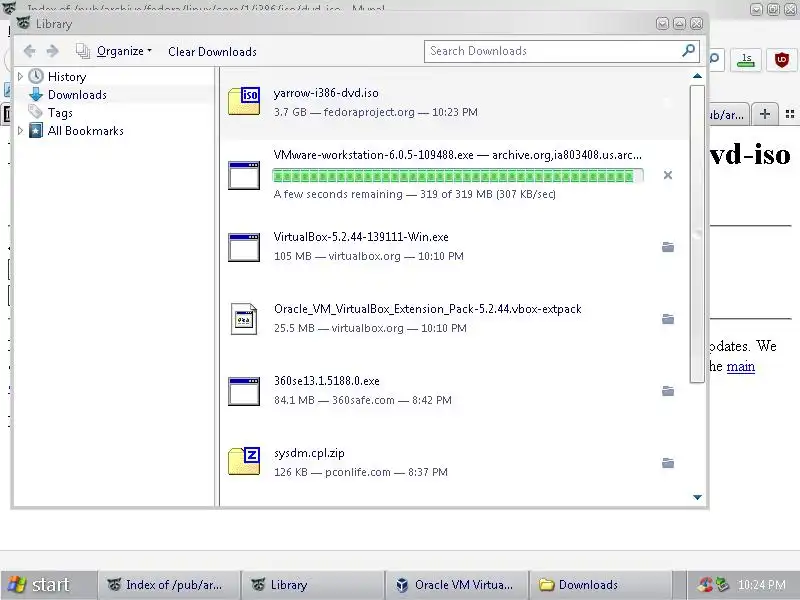This screenshot has width=800, height=600.
Task: Follow the 'main' link on page
Action: coord(740,366)
